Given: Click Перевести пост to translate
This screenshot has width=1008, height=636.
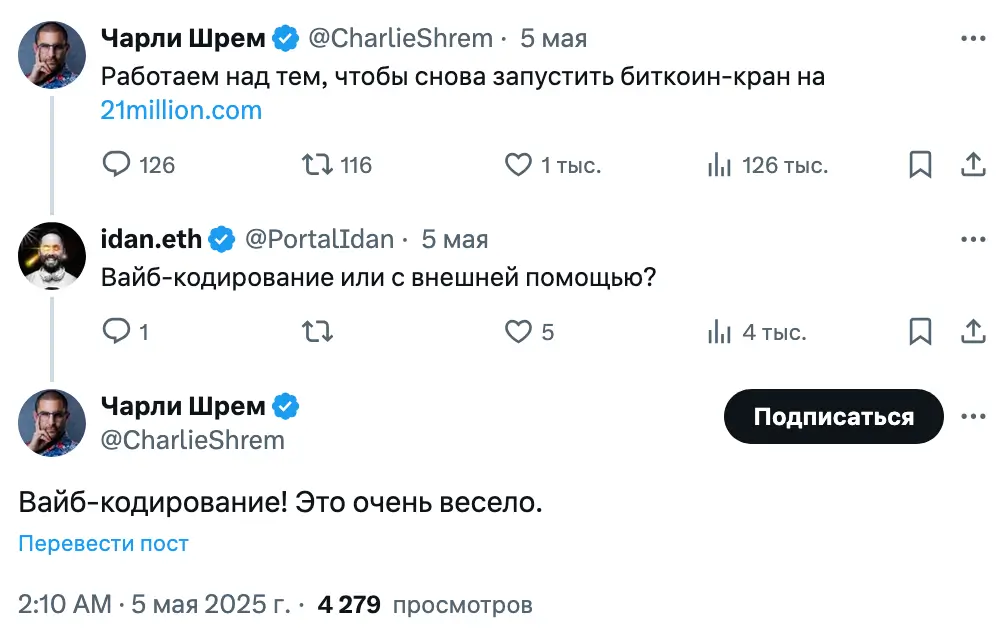Looking at the screenshot, I should point(103,544).
